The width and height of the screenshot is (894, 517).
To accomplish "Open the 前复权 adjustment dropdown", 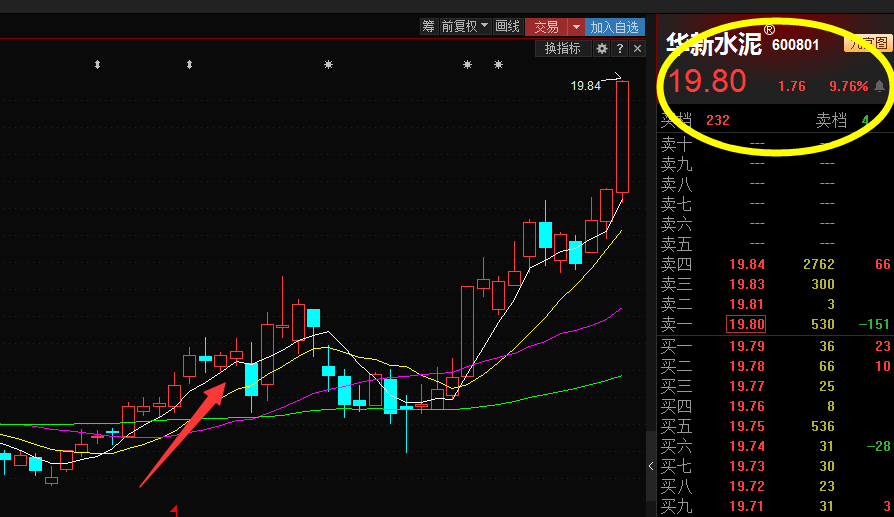I will (465, 27).
